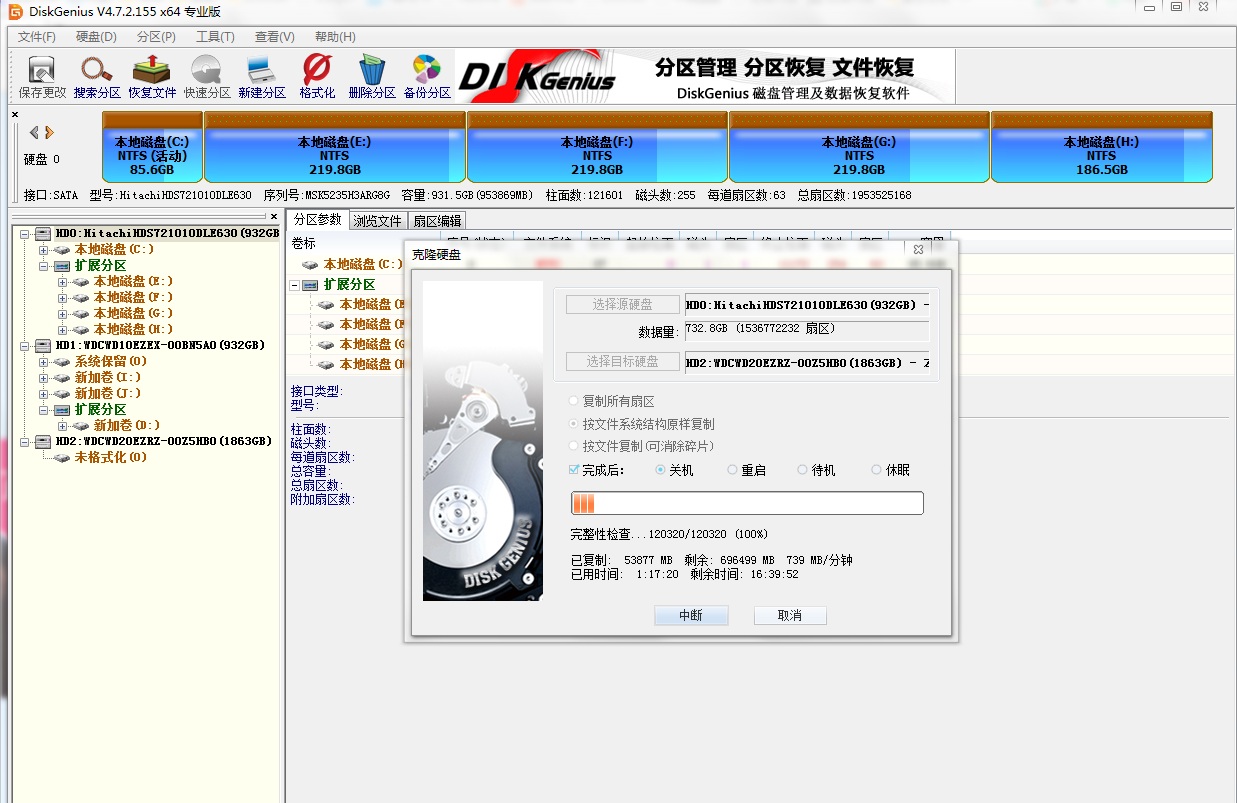Click the 快速分区 (Quick partition) toolbar icon

[x=207, y=77]
